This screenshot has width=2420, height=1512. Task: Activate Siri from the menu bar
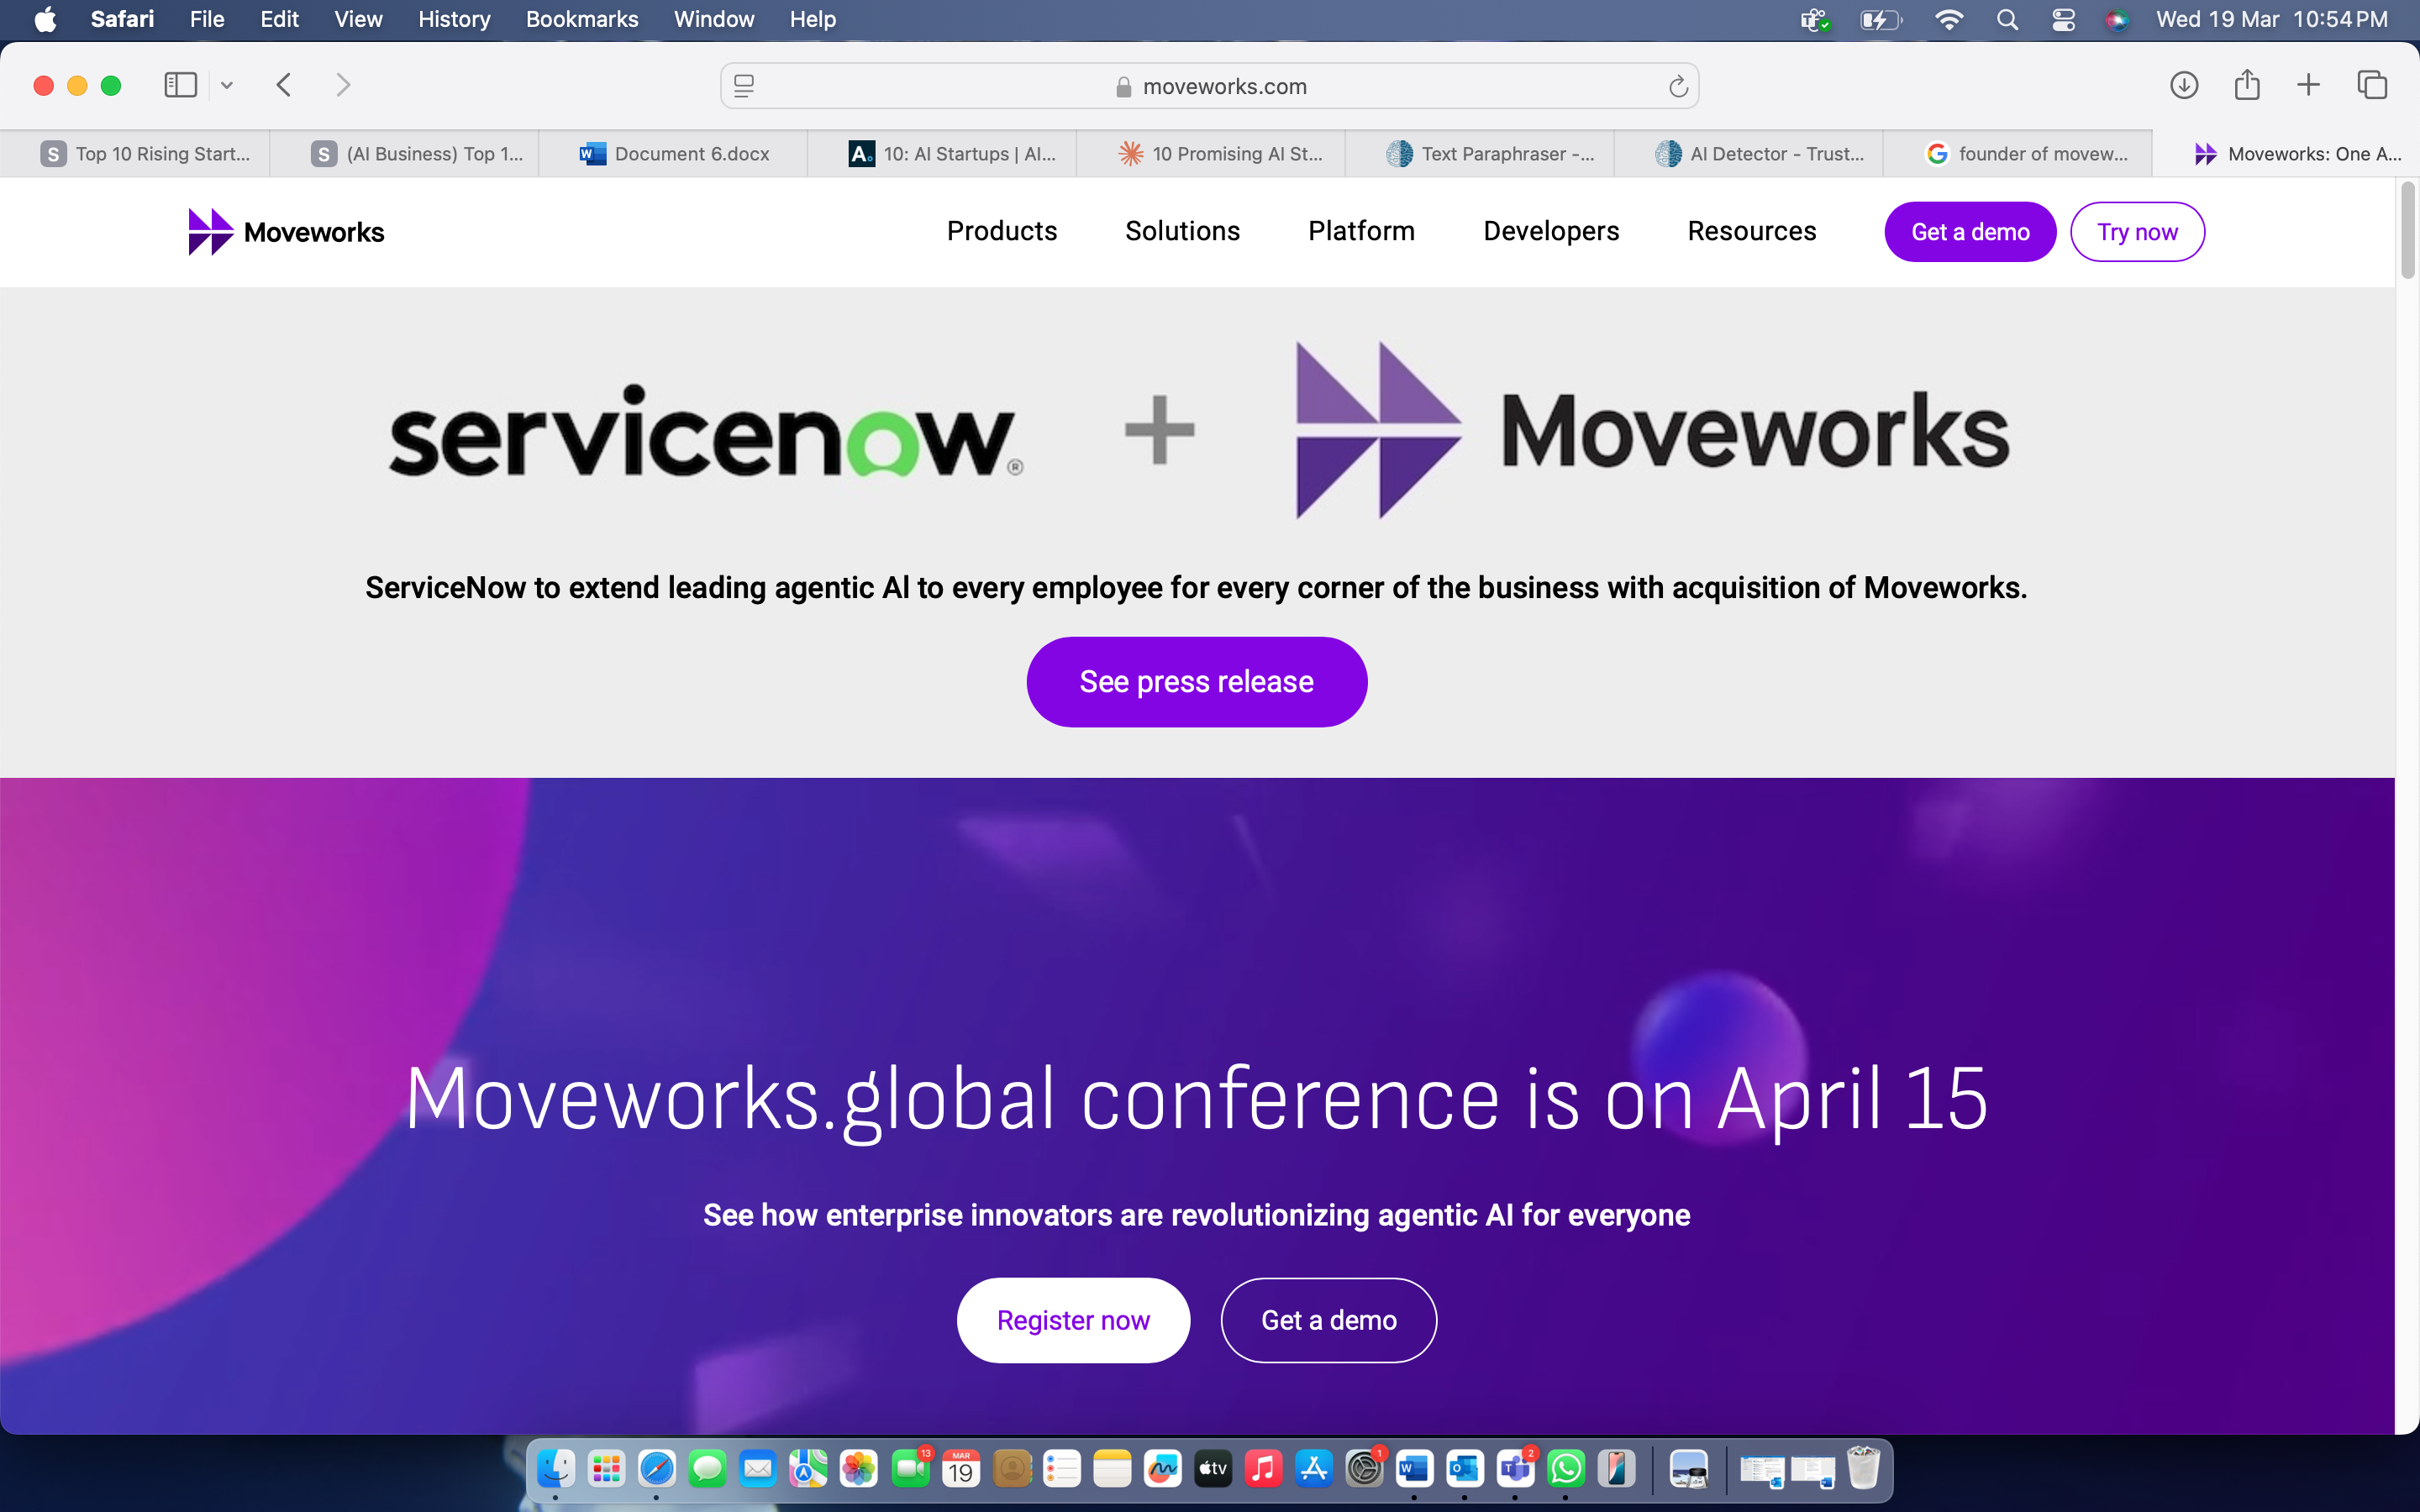(2117, 19)
